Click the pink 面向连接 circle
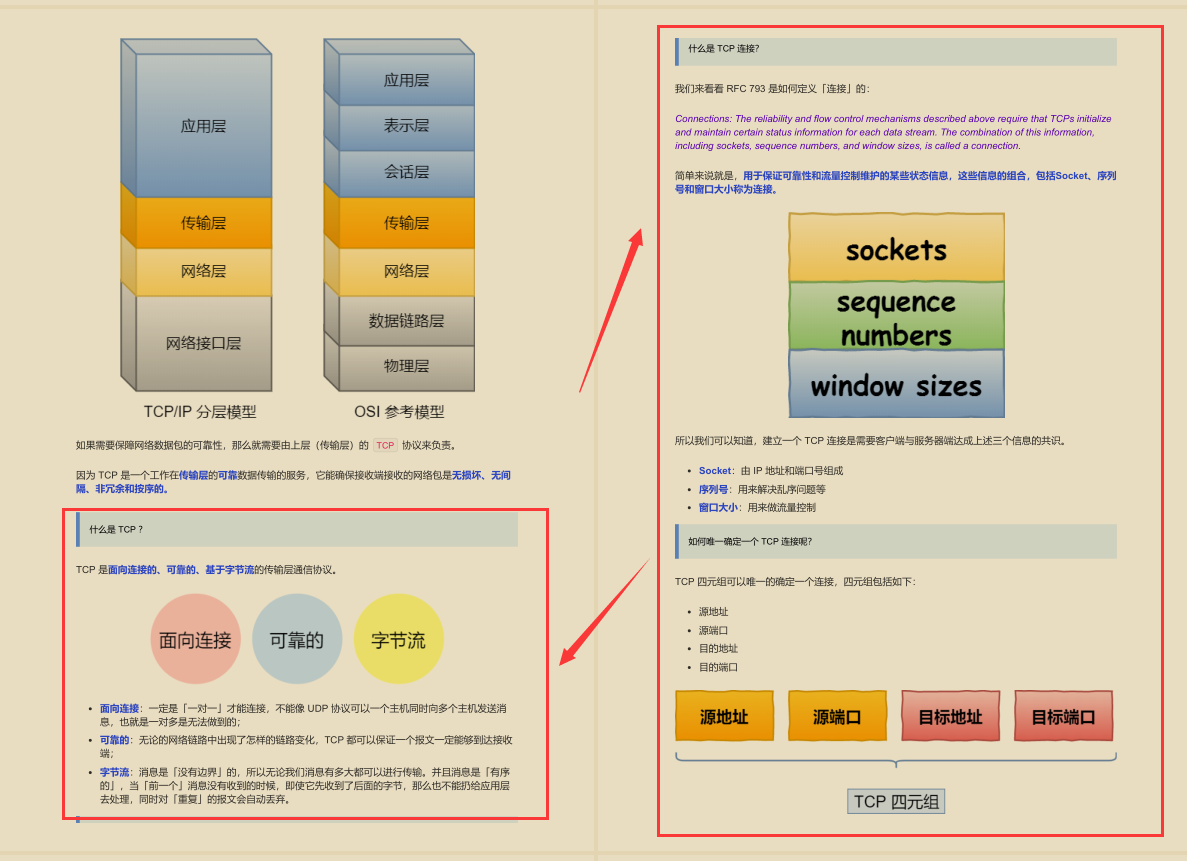The width and height of the screenshot is (1187, 861). coord(195,639)
